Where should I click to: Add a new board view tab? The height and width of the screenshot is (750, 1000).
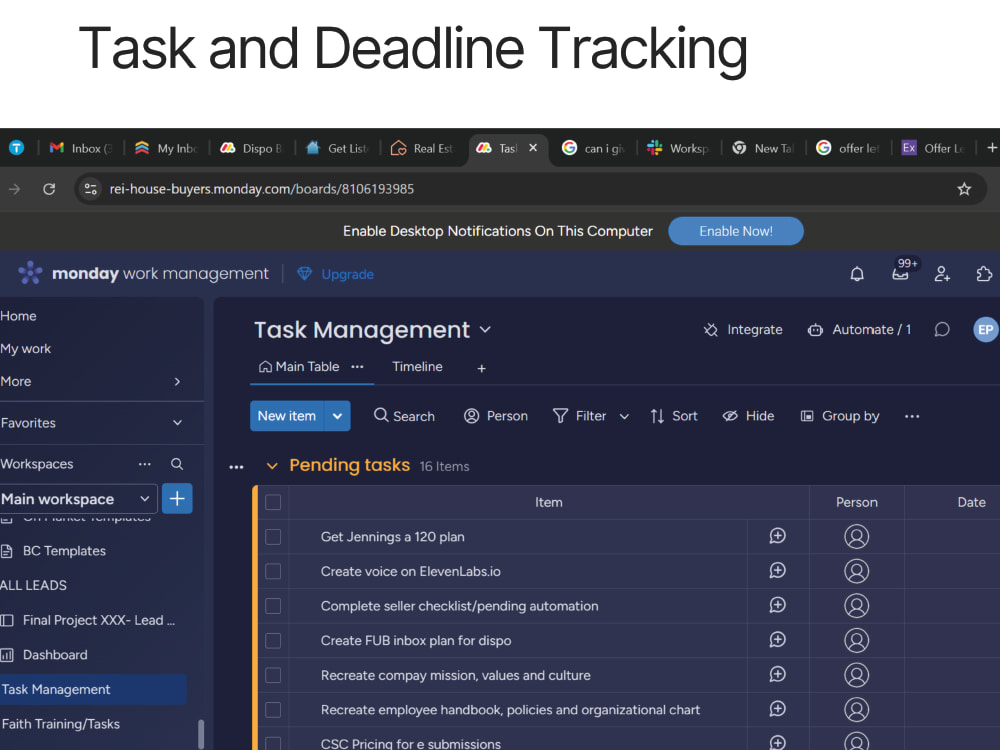point(482,368)
